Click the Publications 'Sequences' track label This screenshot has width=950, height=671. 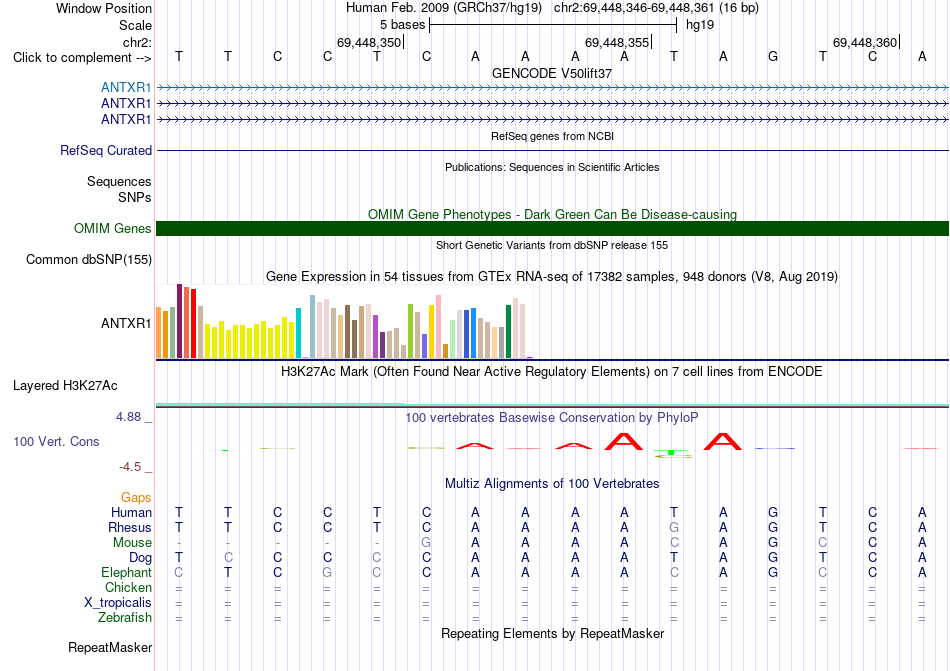(119, 182)
